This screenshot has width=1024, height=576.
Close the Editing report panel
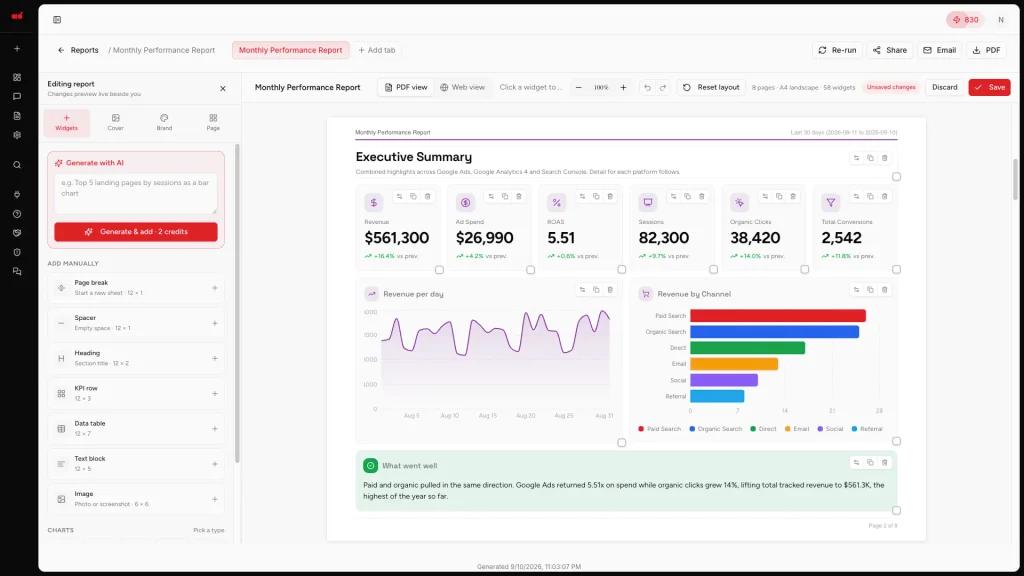point(223,89)
